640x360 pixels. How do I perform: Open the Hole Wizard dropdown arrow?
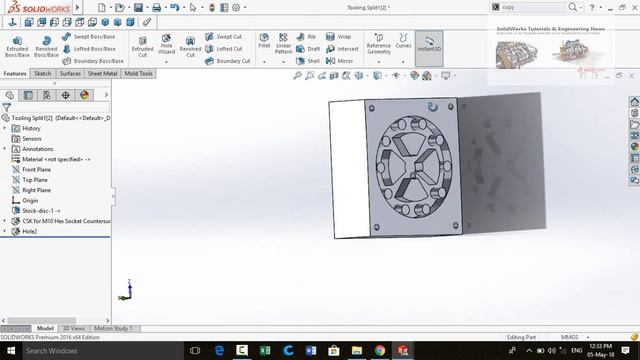pyautogui.click(x=166, y=62)
